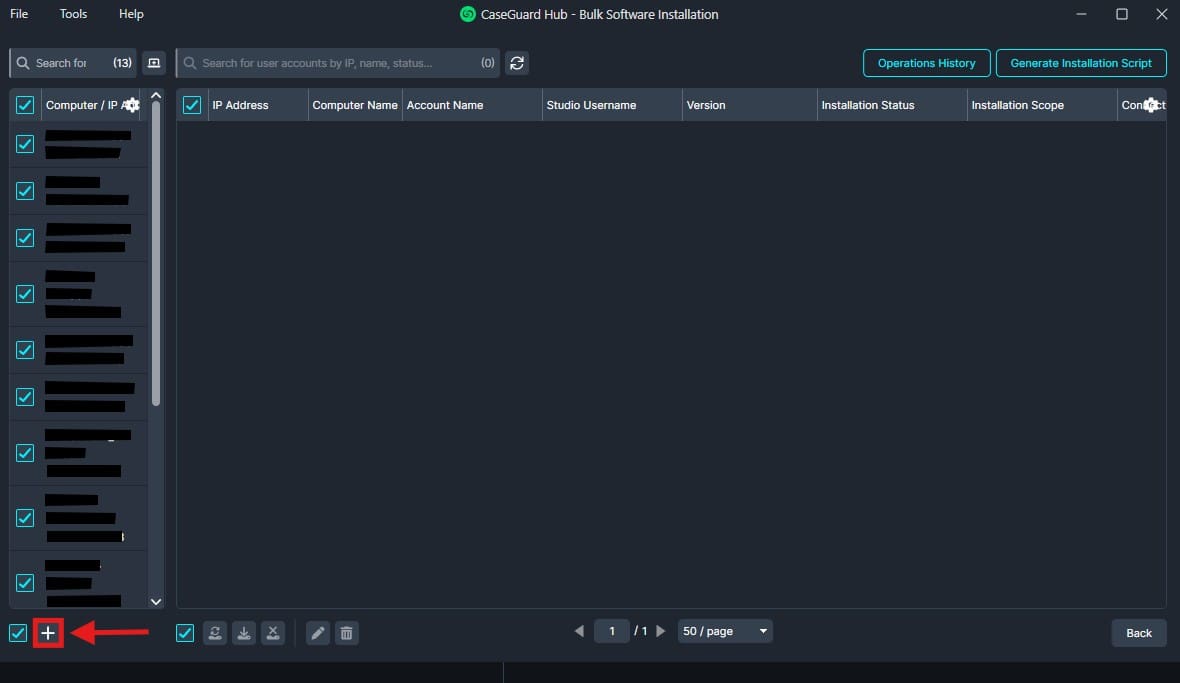Open column settings gear in the computer list header

point(132,105)
